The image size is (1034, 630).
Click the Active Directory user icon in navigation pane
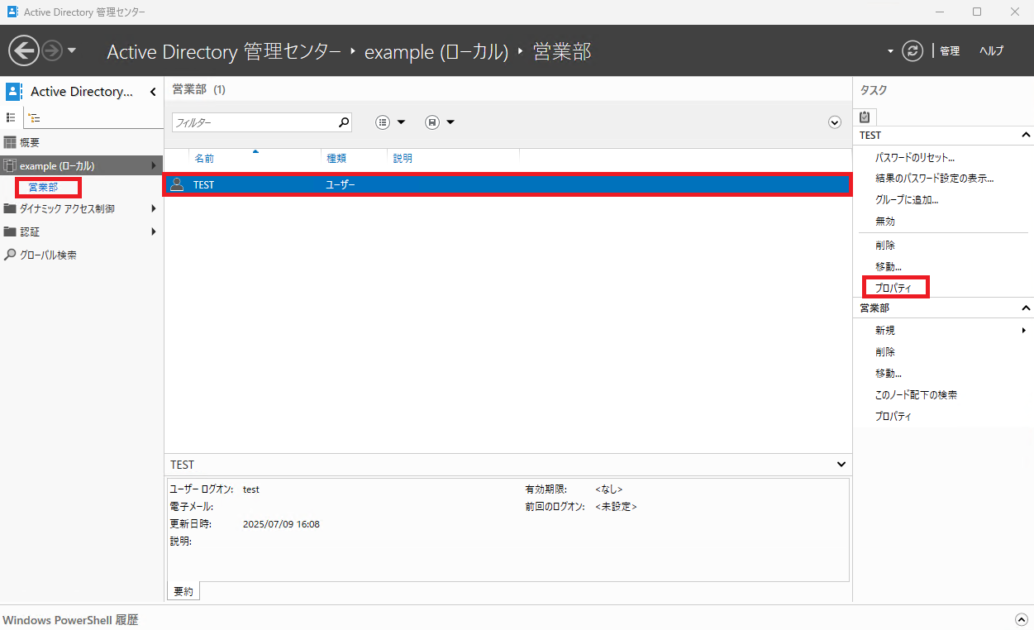[14, 91]
